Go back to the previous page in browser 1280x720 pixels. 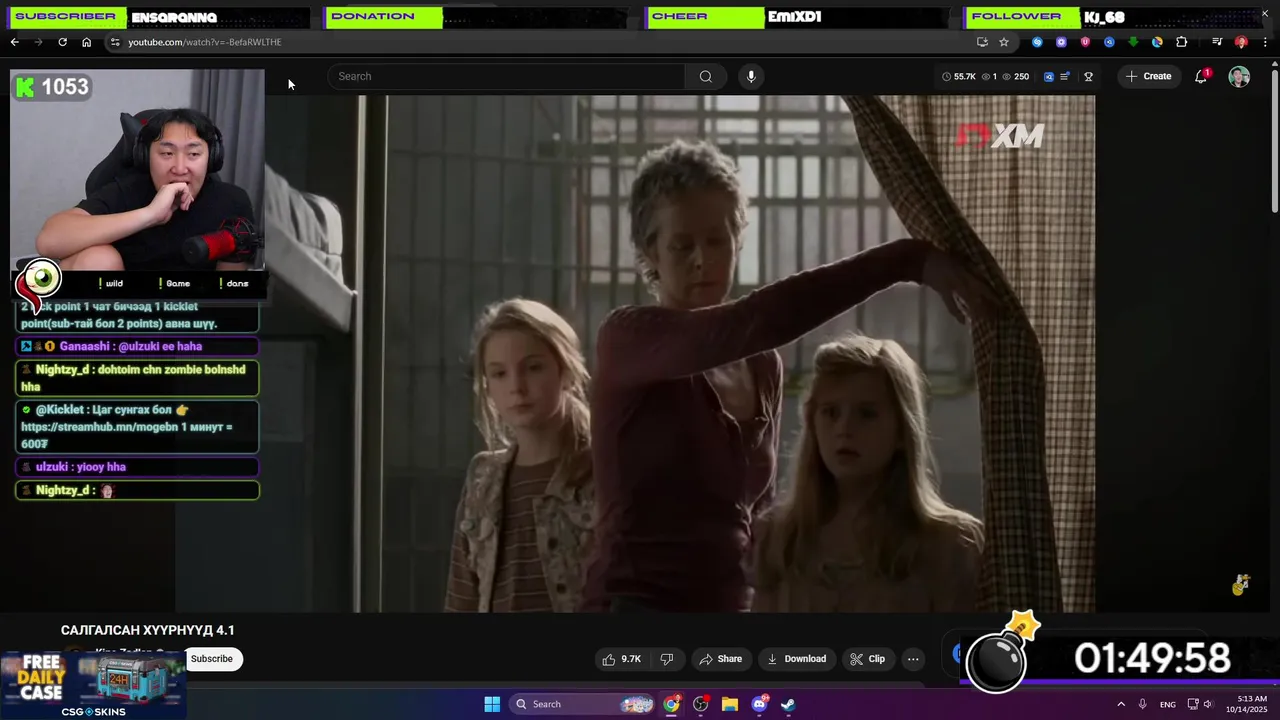coord(14,42)
